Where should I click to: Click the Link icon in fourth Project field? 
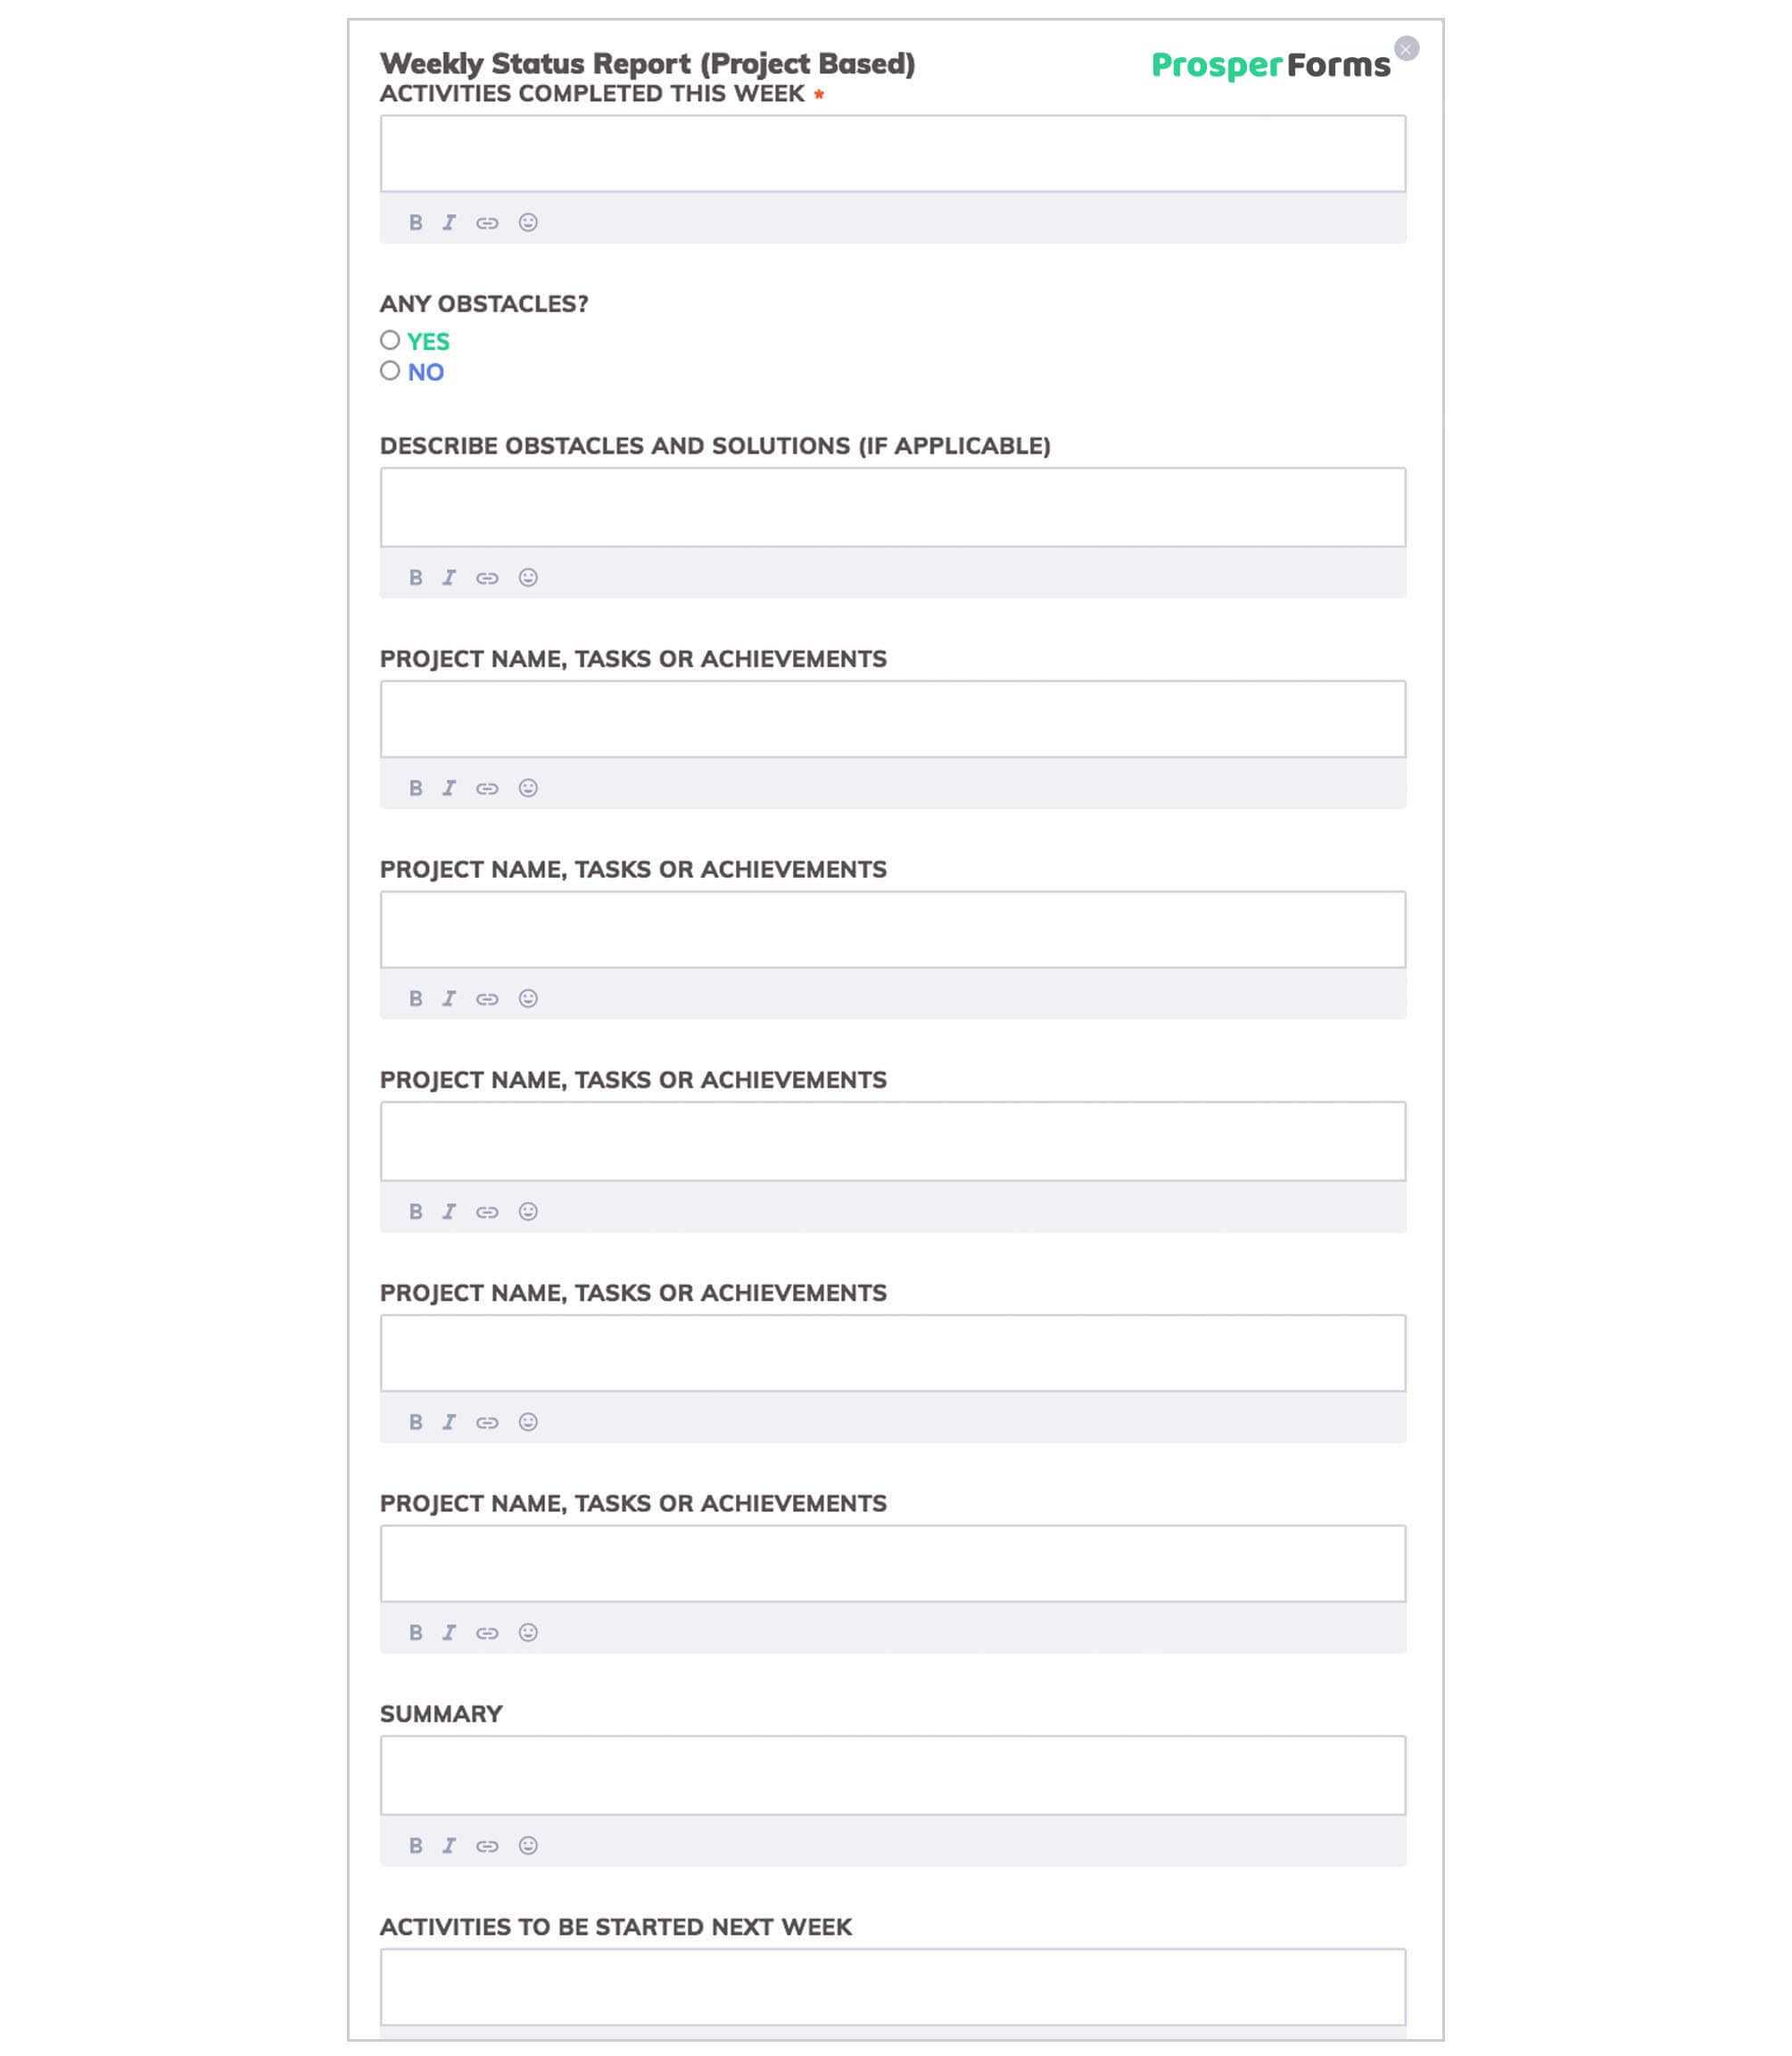[488, 1422]
